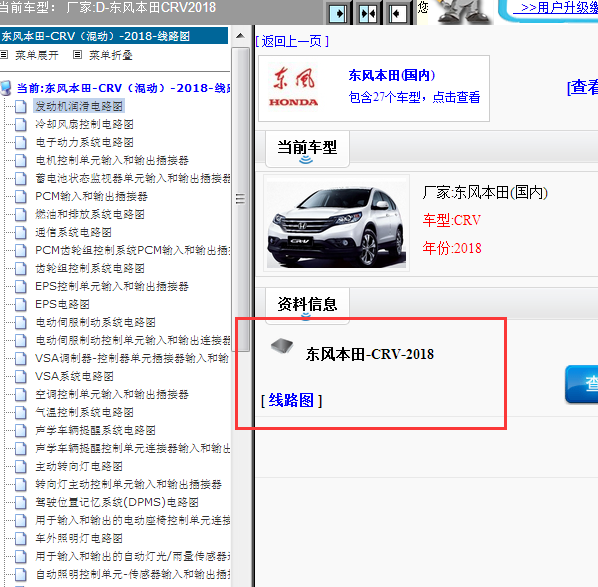Viewport: 598px width, 587px height.
Task: Open 自动照明控制单元-传感器 entry
Action: click(133, 574)
